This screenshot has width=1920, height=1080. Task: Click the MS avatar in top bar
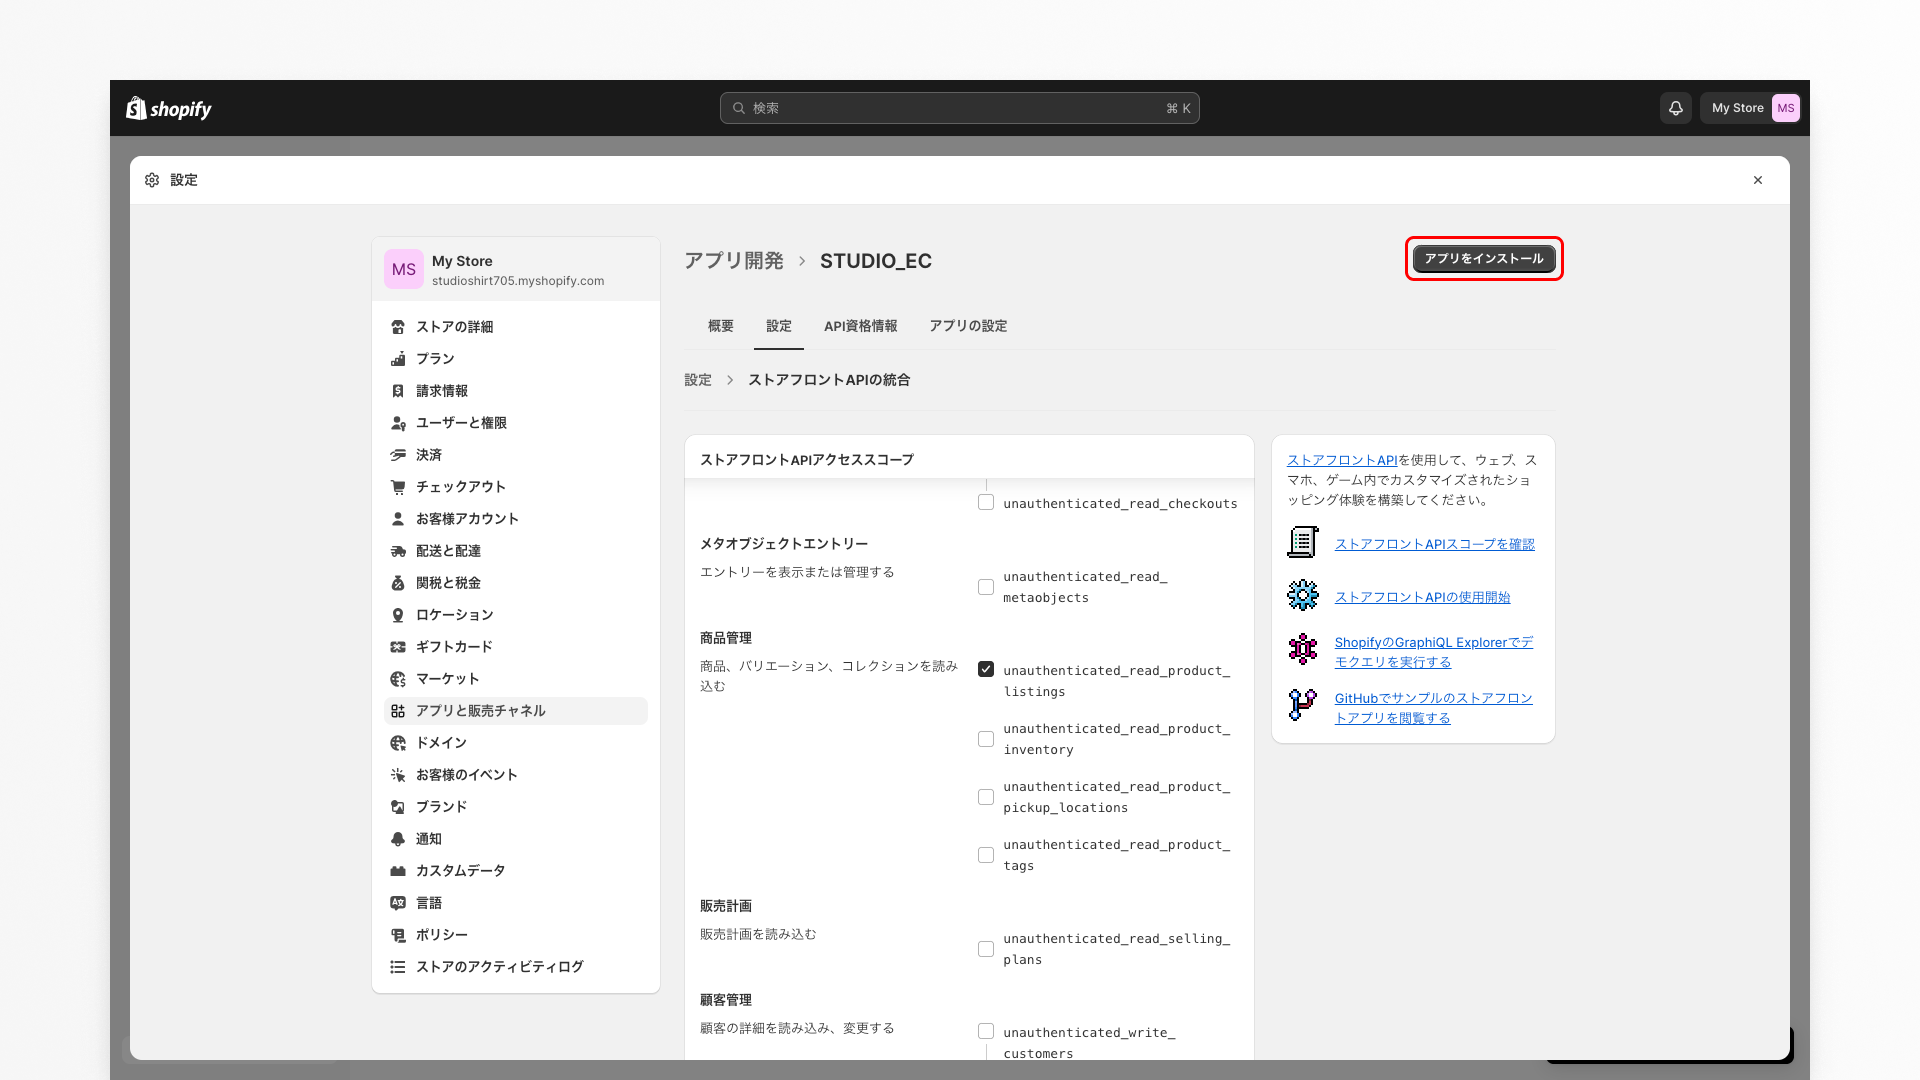click(x=1785, y=108)
